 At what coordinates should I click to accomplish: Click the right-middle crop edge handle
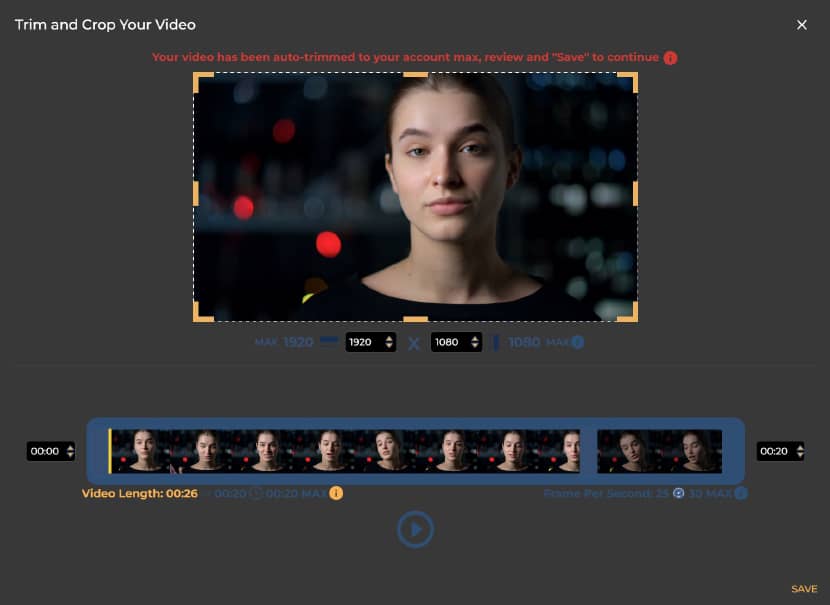click(x=635, y=194)
